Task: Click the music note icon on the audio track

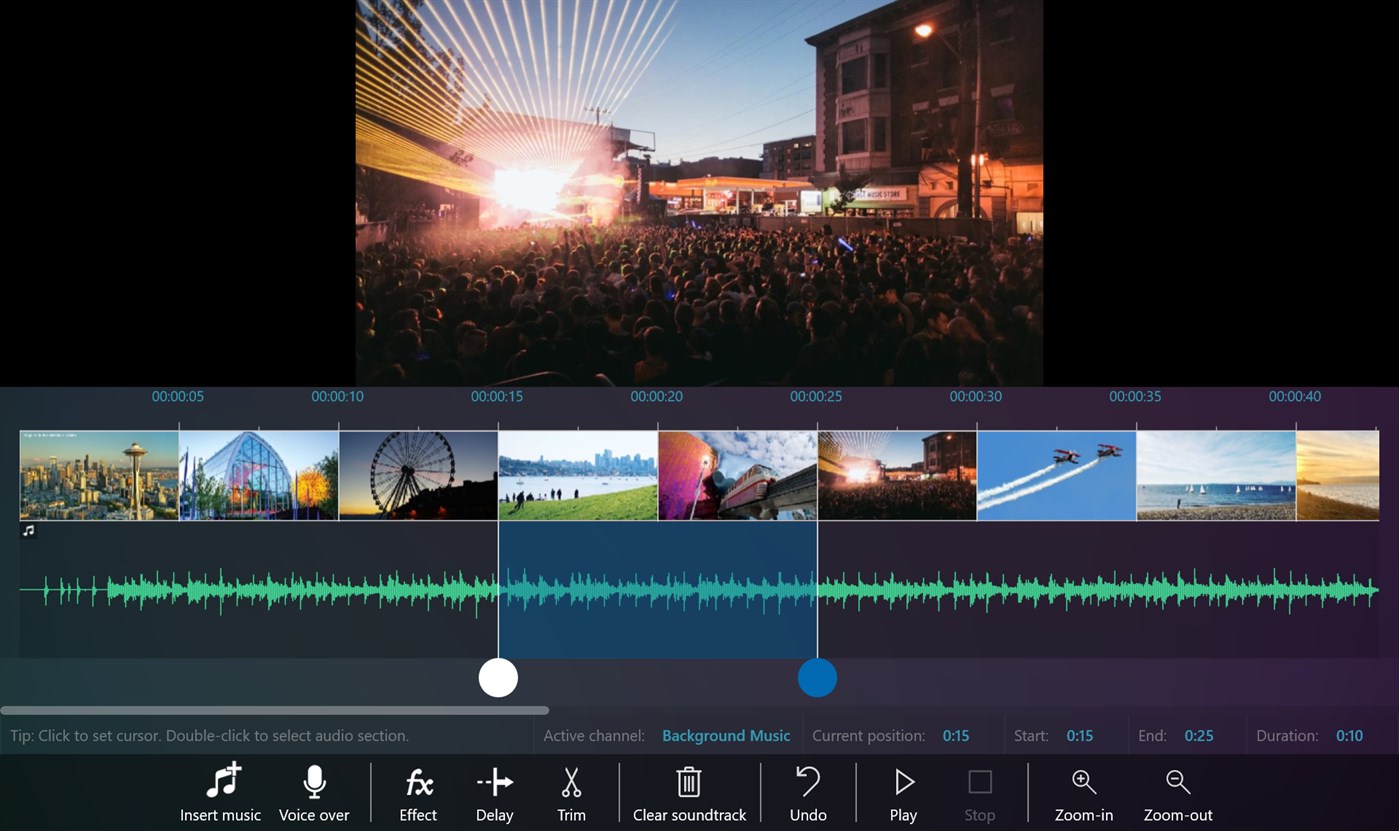Action: click(27, 531)
